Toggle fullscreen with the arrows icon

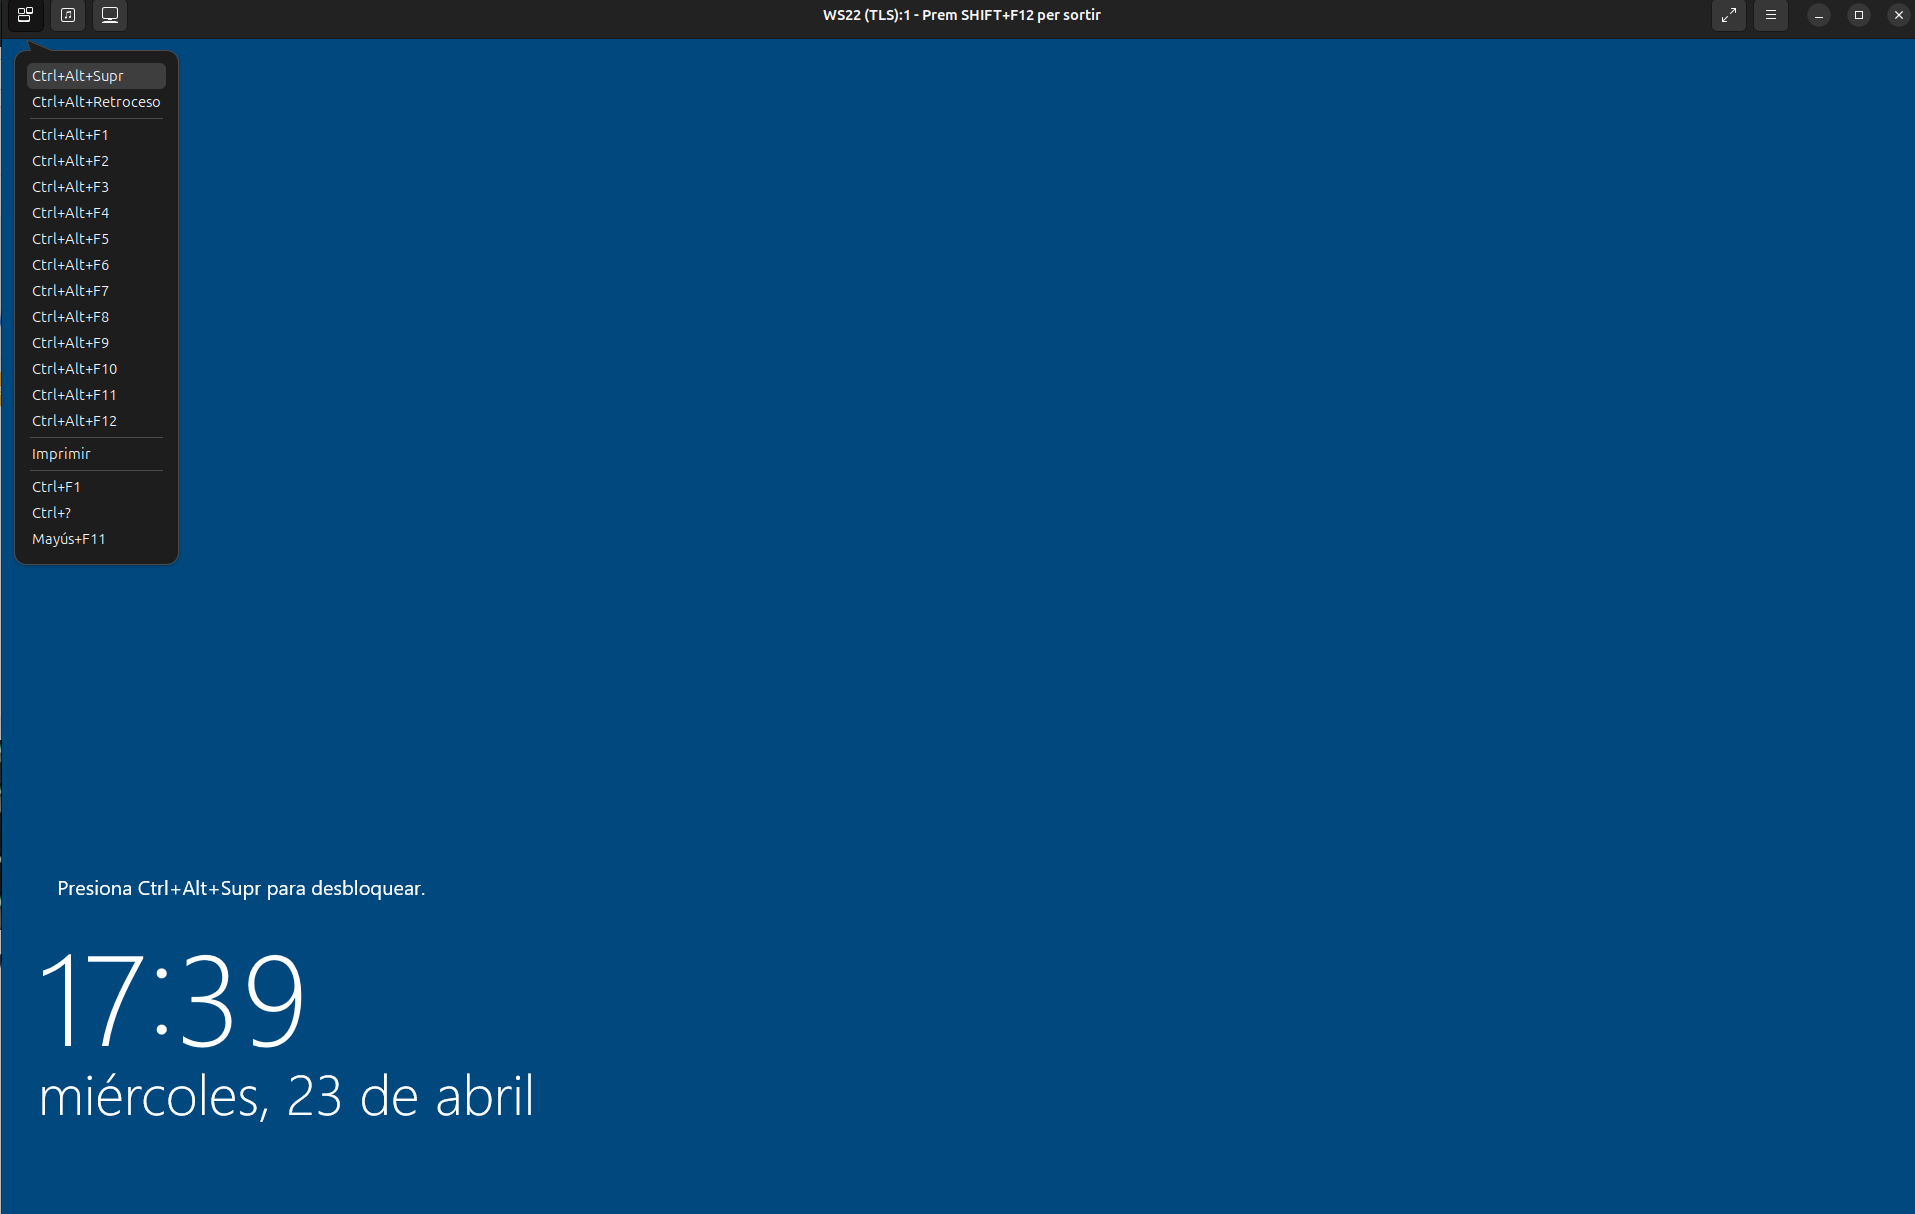1728,15
